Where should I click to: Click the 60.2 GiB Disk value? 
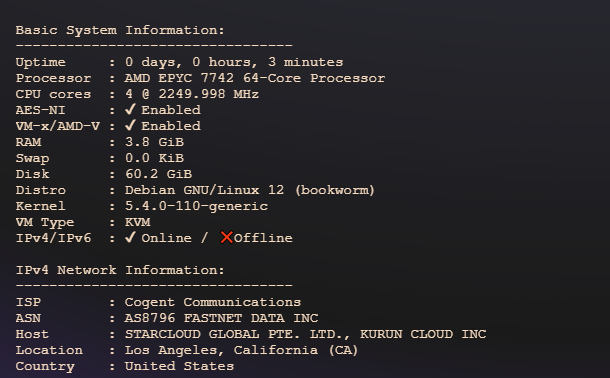coord(158,174)
